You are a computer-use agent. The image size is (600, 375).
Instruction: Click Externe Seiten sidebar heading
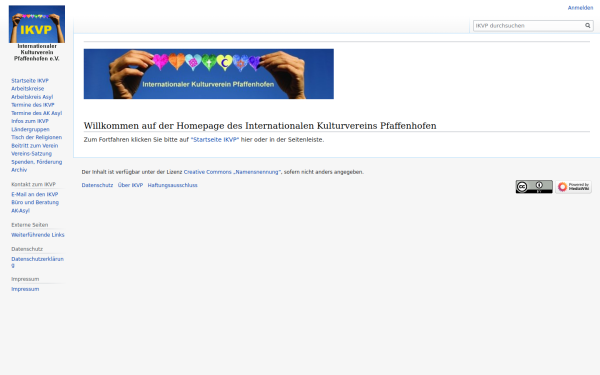29,225
